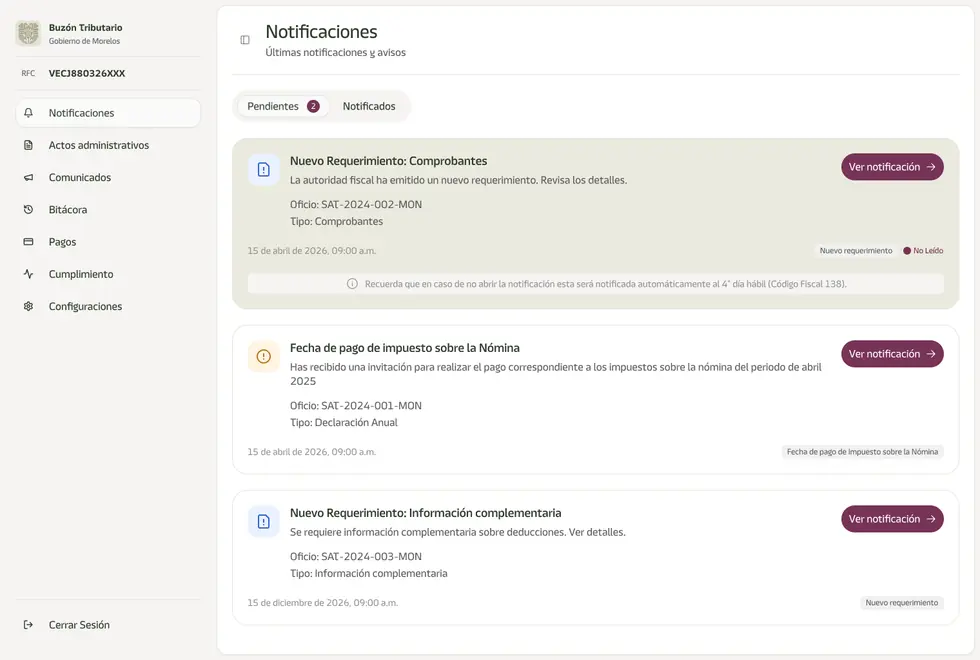Click Ver notificación for Nómina payment

pyautogui.click(x=892, y=354)
